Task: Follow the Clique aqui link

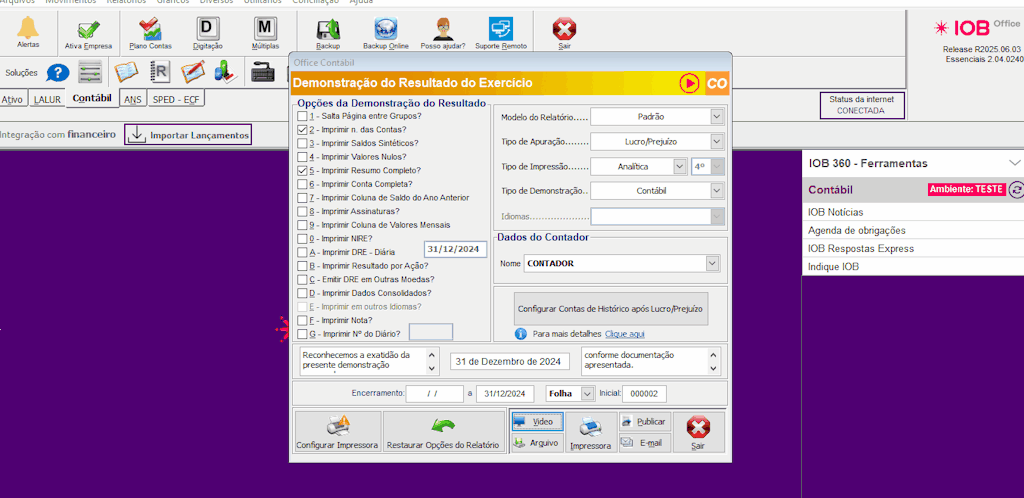Action: click(x=624, y=333)
